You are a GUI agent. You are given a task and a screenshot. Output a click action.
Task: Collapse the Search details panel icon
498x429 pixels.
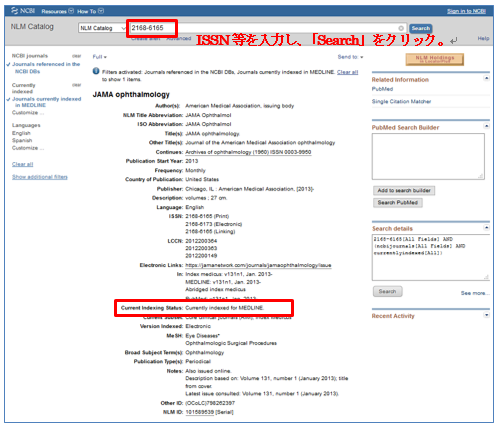(487, 227)
